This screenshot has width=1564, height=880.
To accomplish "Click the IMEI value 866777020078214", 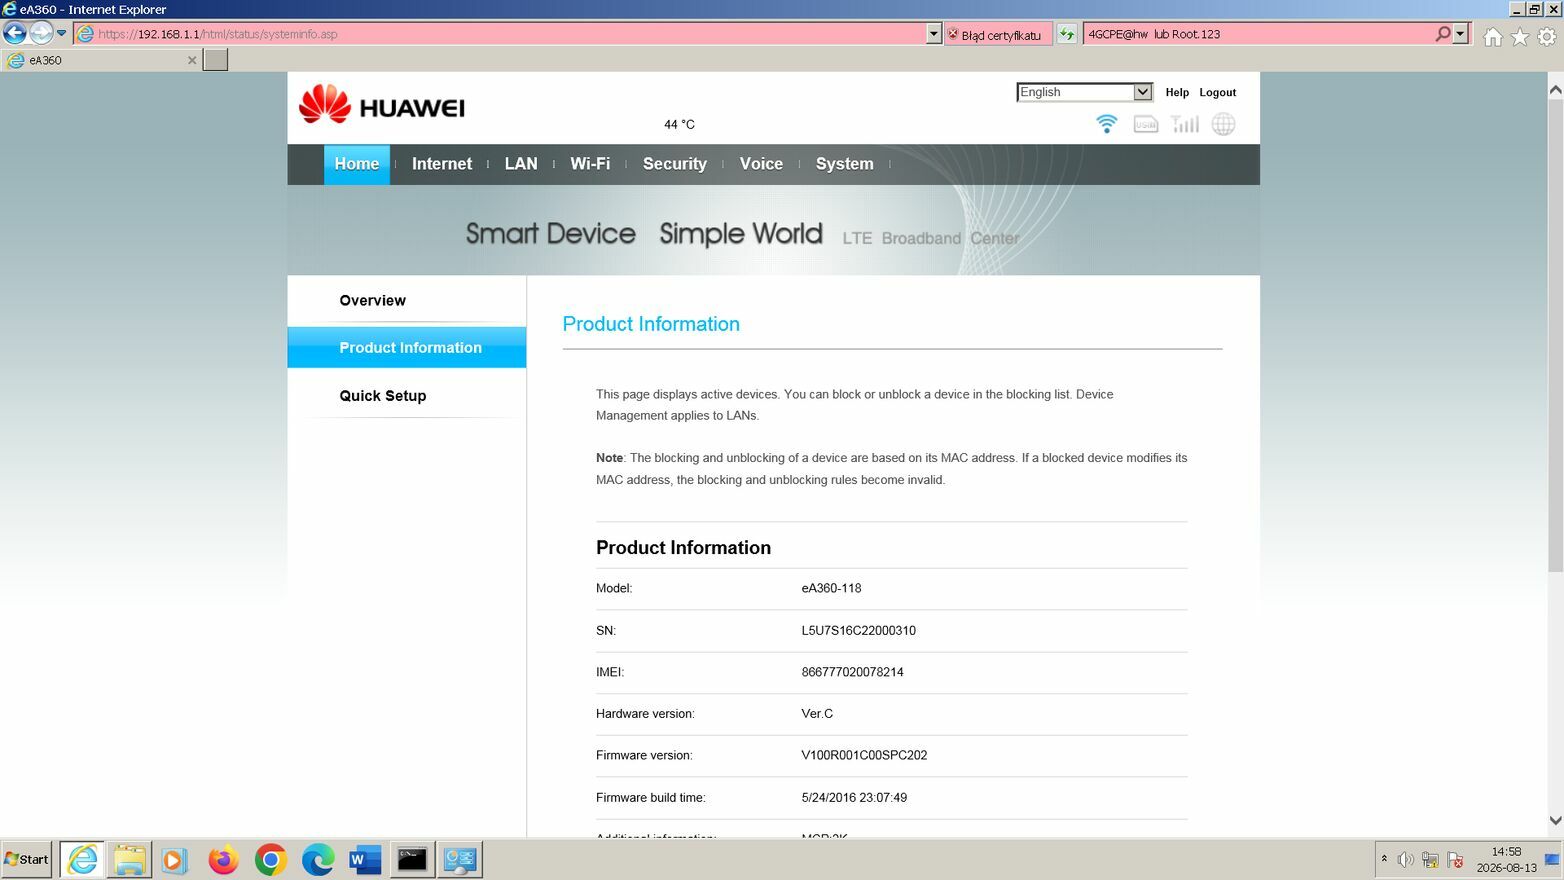I will coord(852,672).
